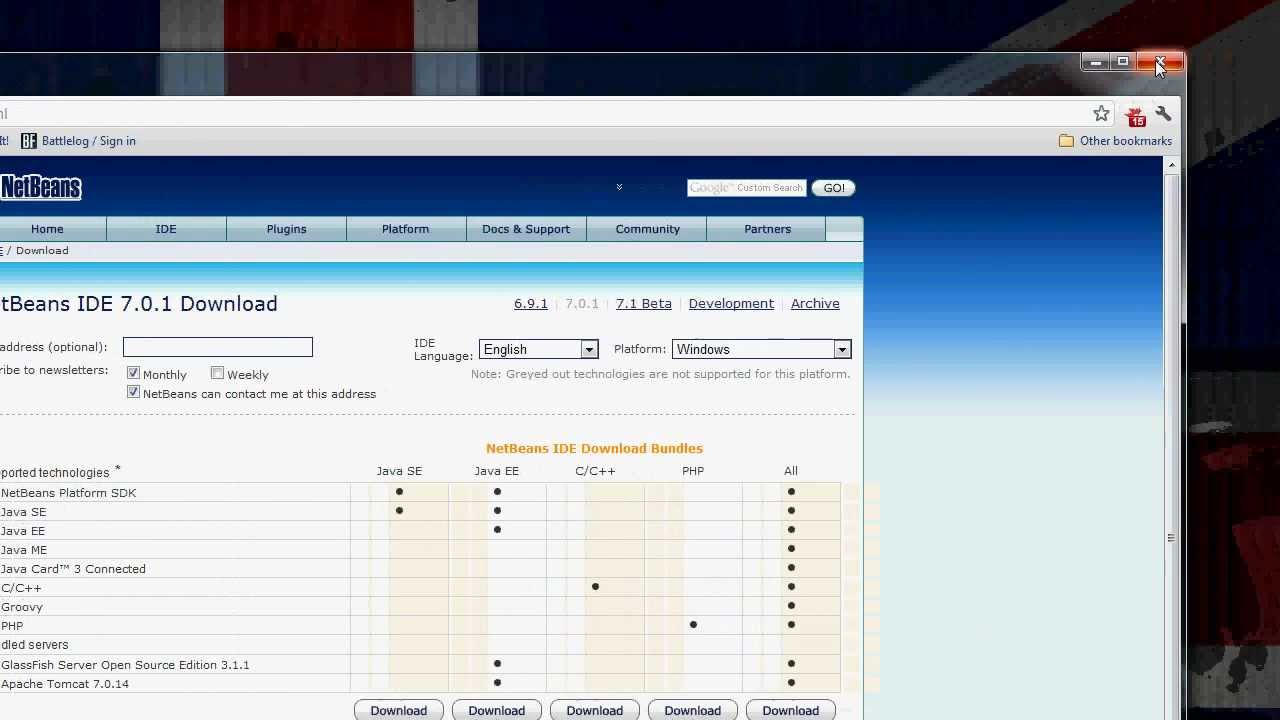This screenshot has width=1280, height=720.
Task: Click the All column header
Action: coord(791,471)
